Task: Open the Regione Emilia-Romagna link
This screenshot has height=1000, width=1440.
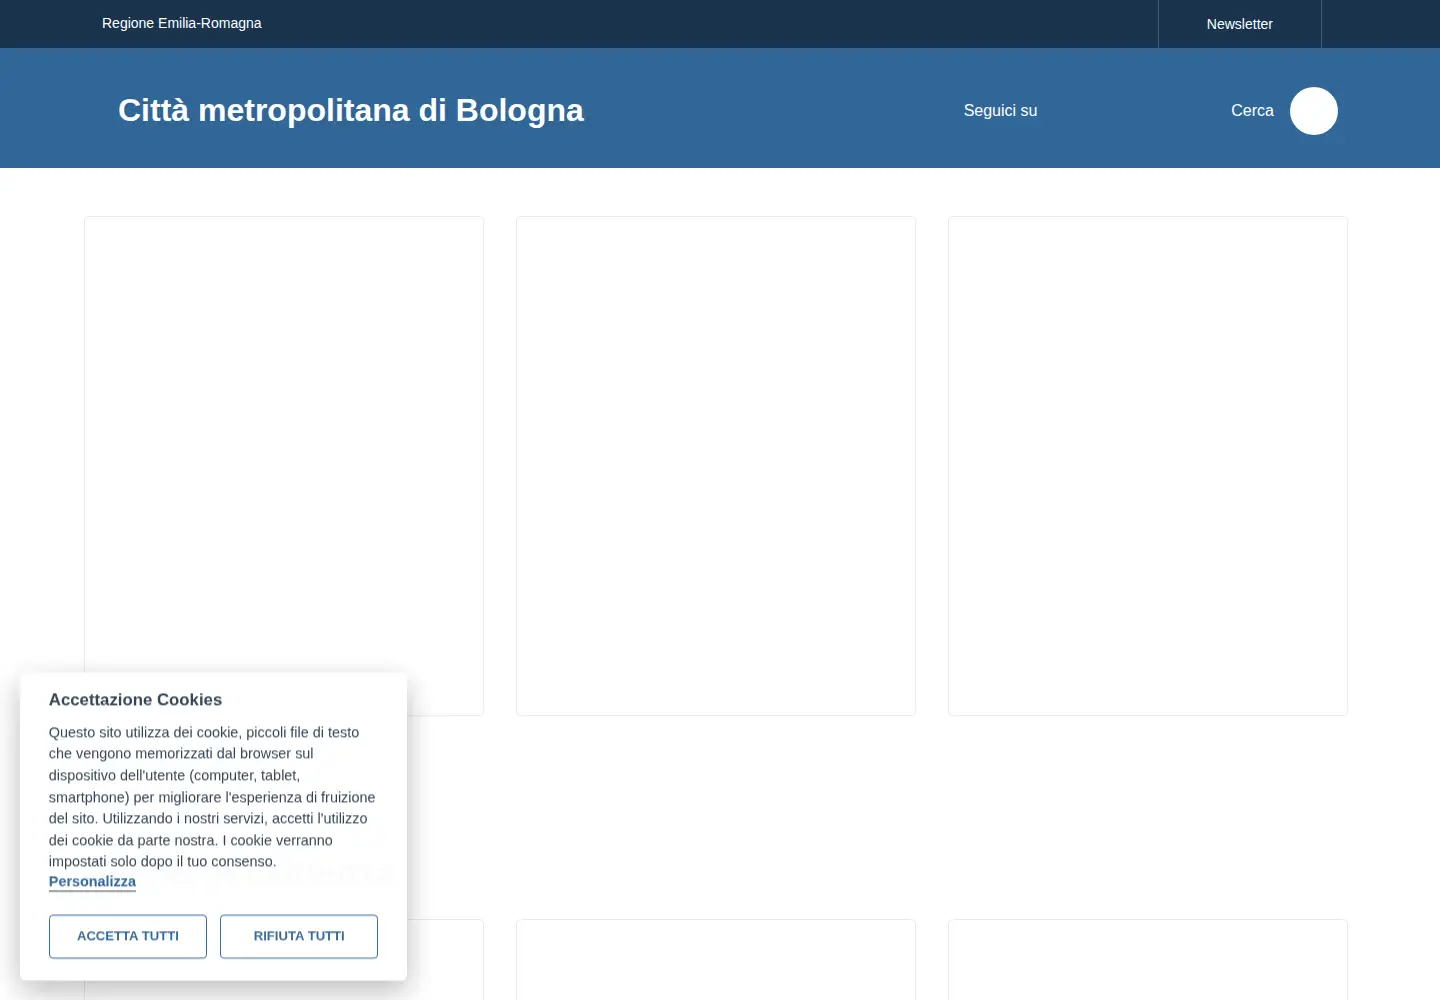Action: pyautogui.click(x=181, y=23)
